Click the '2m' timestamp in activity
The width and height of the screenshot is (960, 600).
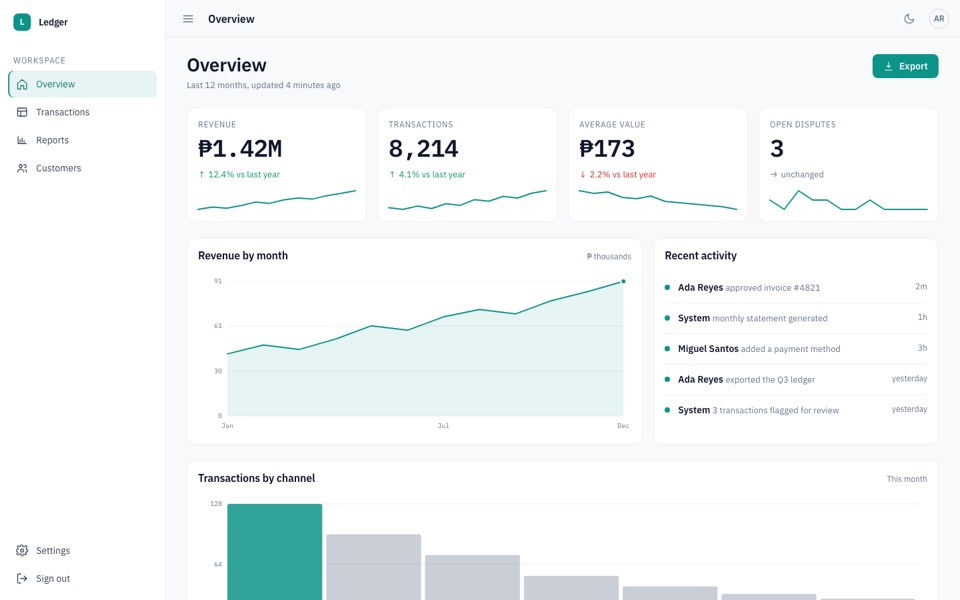[x=921, y=287]
